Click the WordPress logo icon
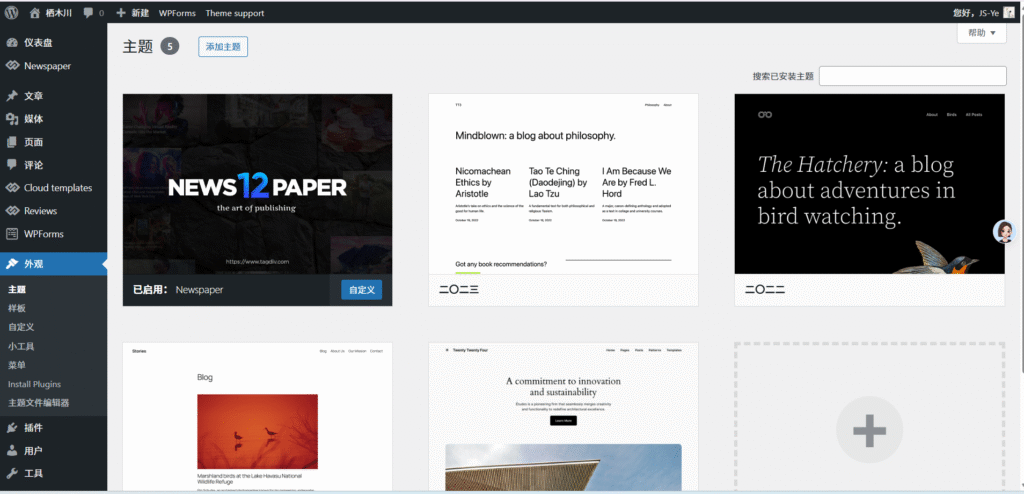 pos(12,12)
